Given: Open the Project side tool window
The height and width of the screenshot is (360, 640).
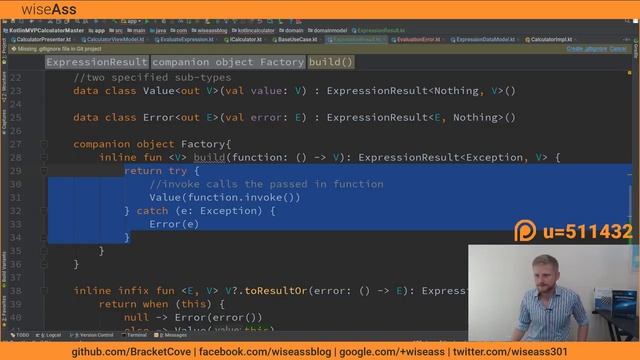Looking at the screenshot, I should coord(4,51).
